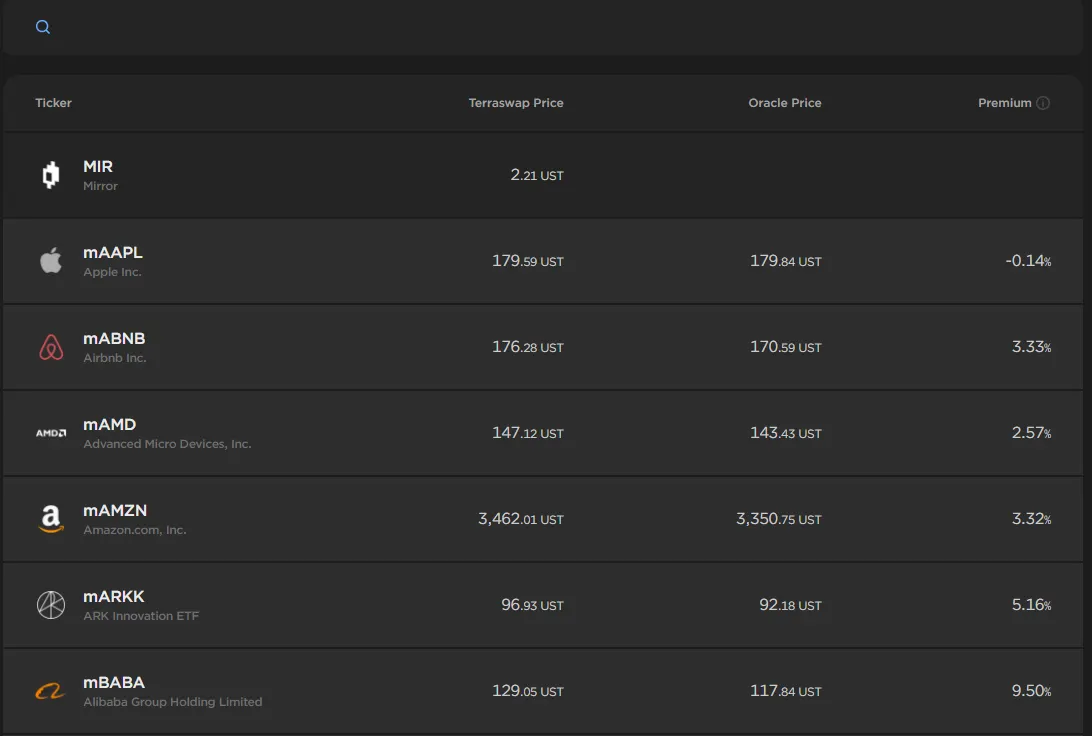Select the Terraswap Price column header
The image size is (1092, 736).
point(516,103)
